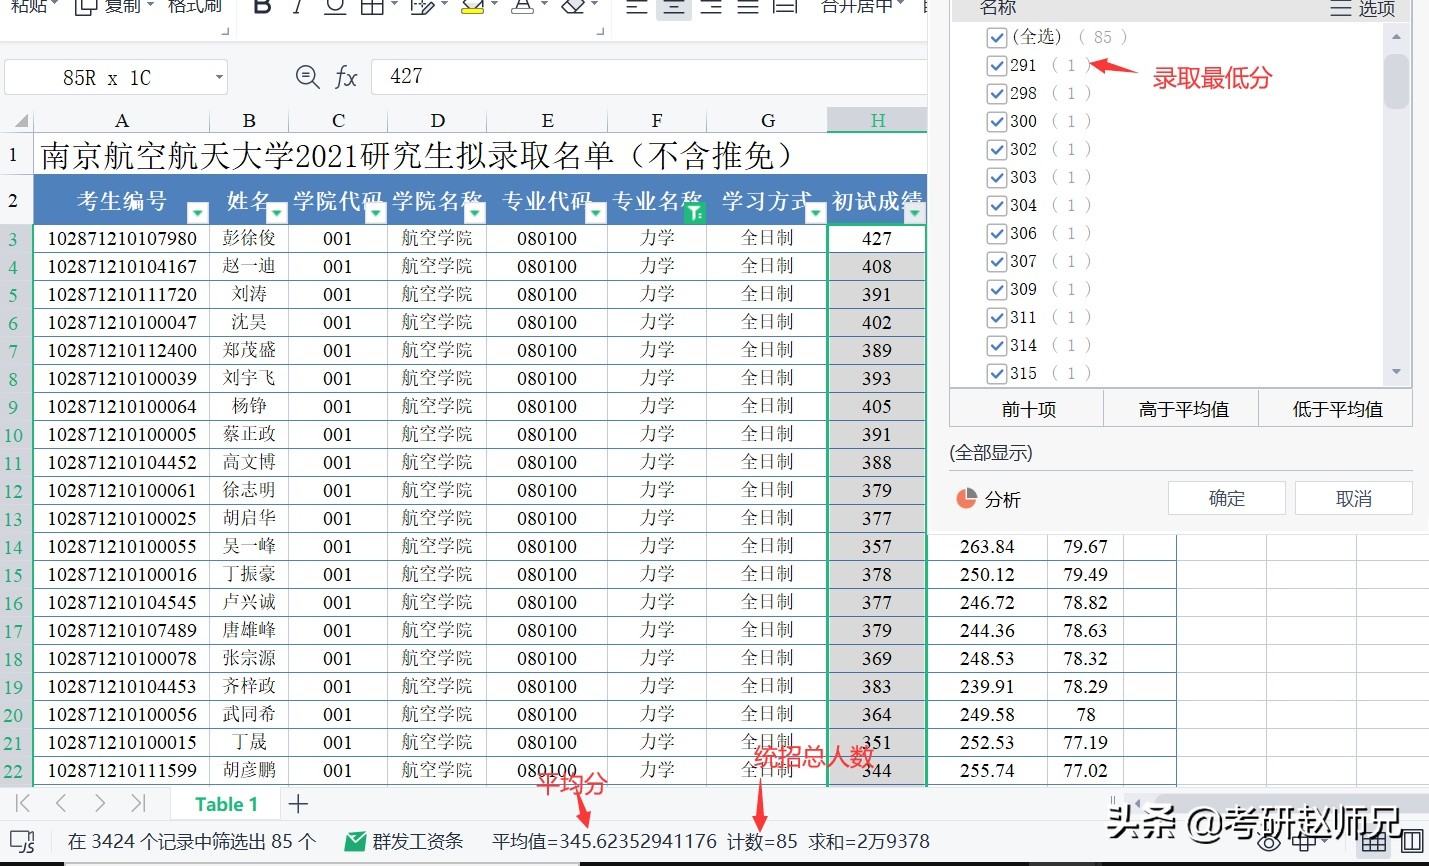
Task: Toggle the 315 filter checkbox
Action: click(997, 372)
